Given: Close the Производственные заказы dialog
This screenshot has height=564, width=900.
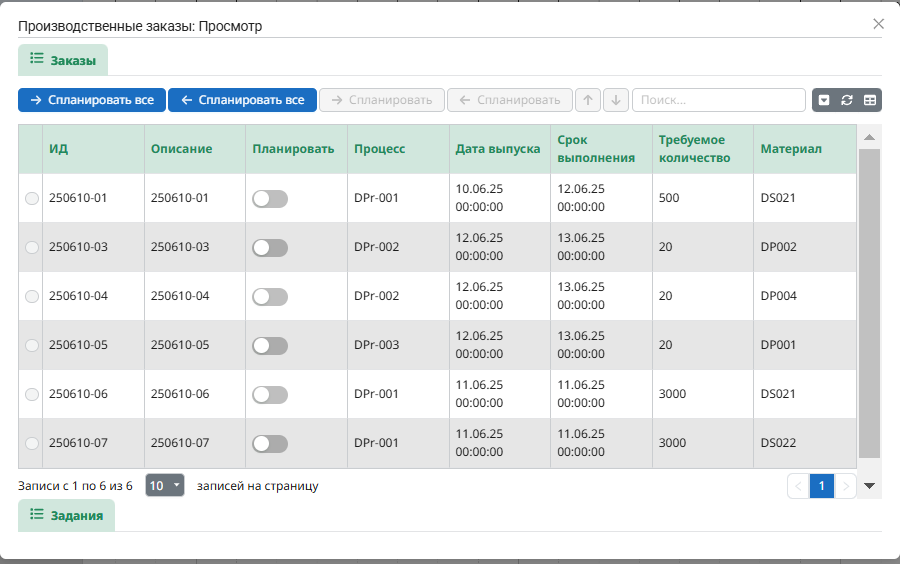Looking at the screenshot, I should point(878,24).
